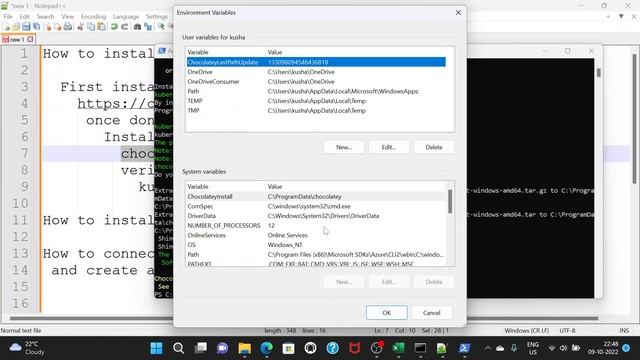Image resolution: width=640 pixels, height=360 pixels.
Task: Click the Replace icon in Notepad++ toolbar
Action: click(x=148, y=27)
